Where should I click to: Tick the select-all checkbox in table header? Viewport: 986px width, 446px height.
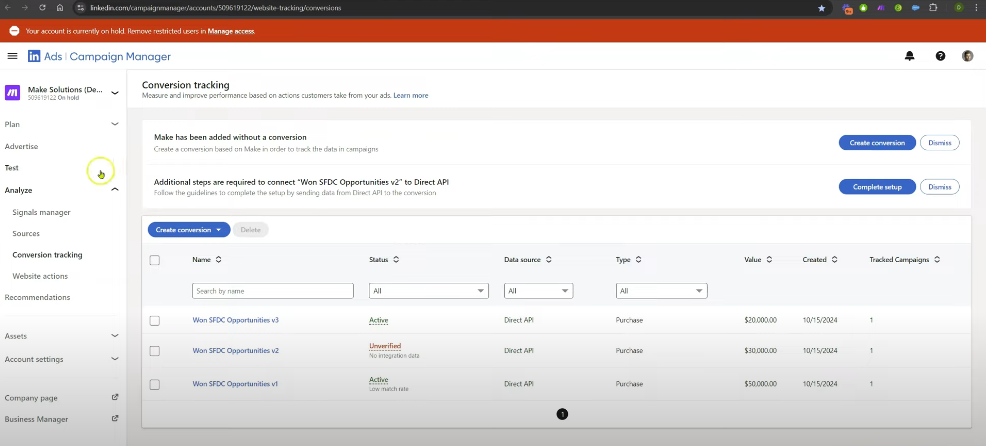[155, 260]
